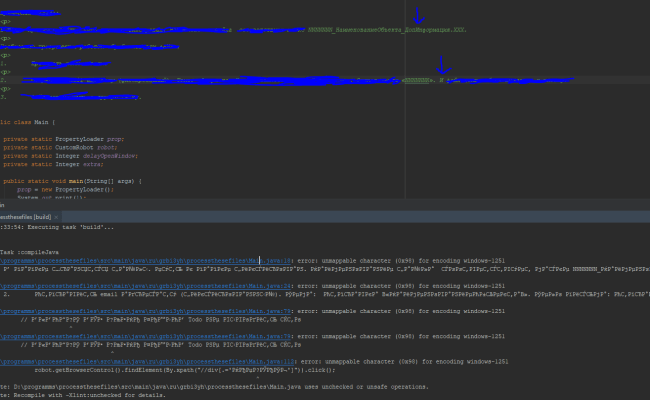Click the 'public static void main(String[] args)' line
The width and height of the screenshot is (650, 400).
pyautogui.click(x=73, y=181)
